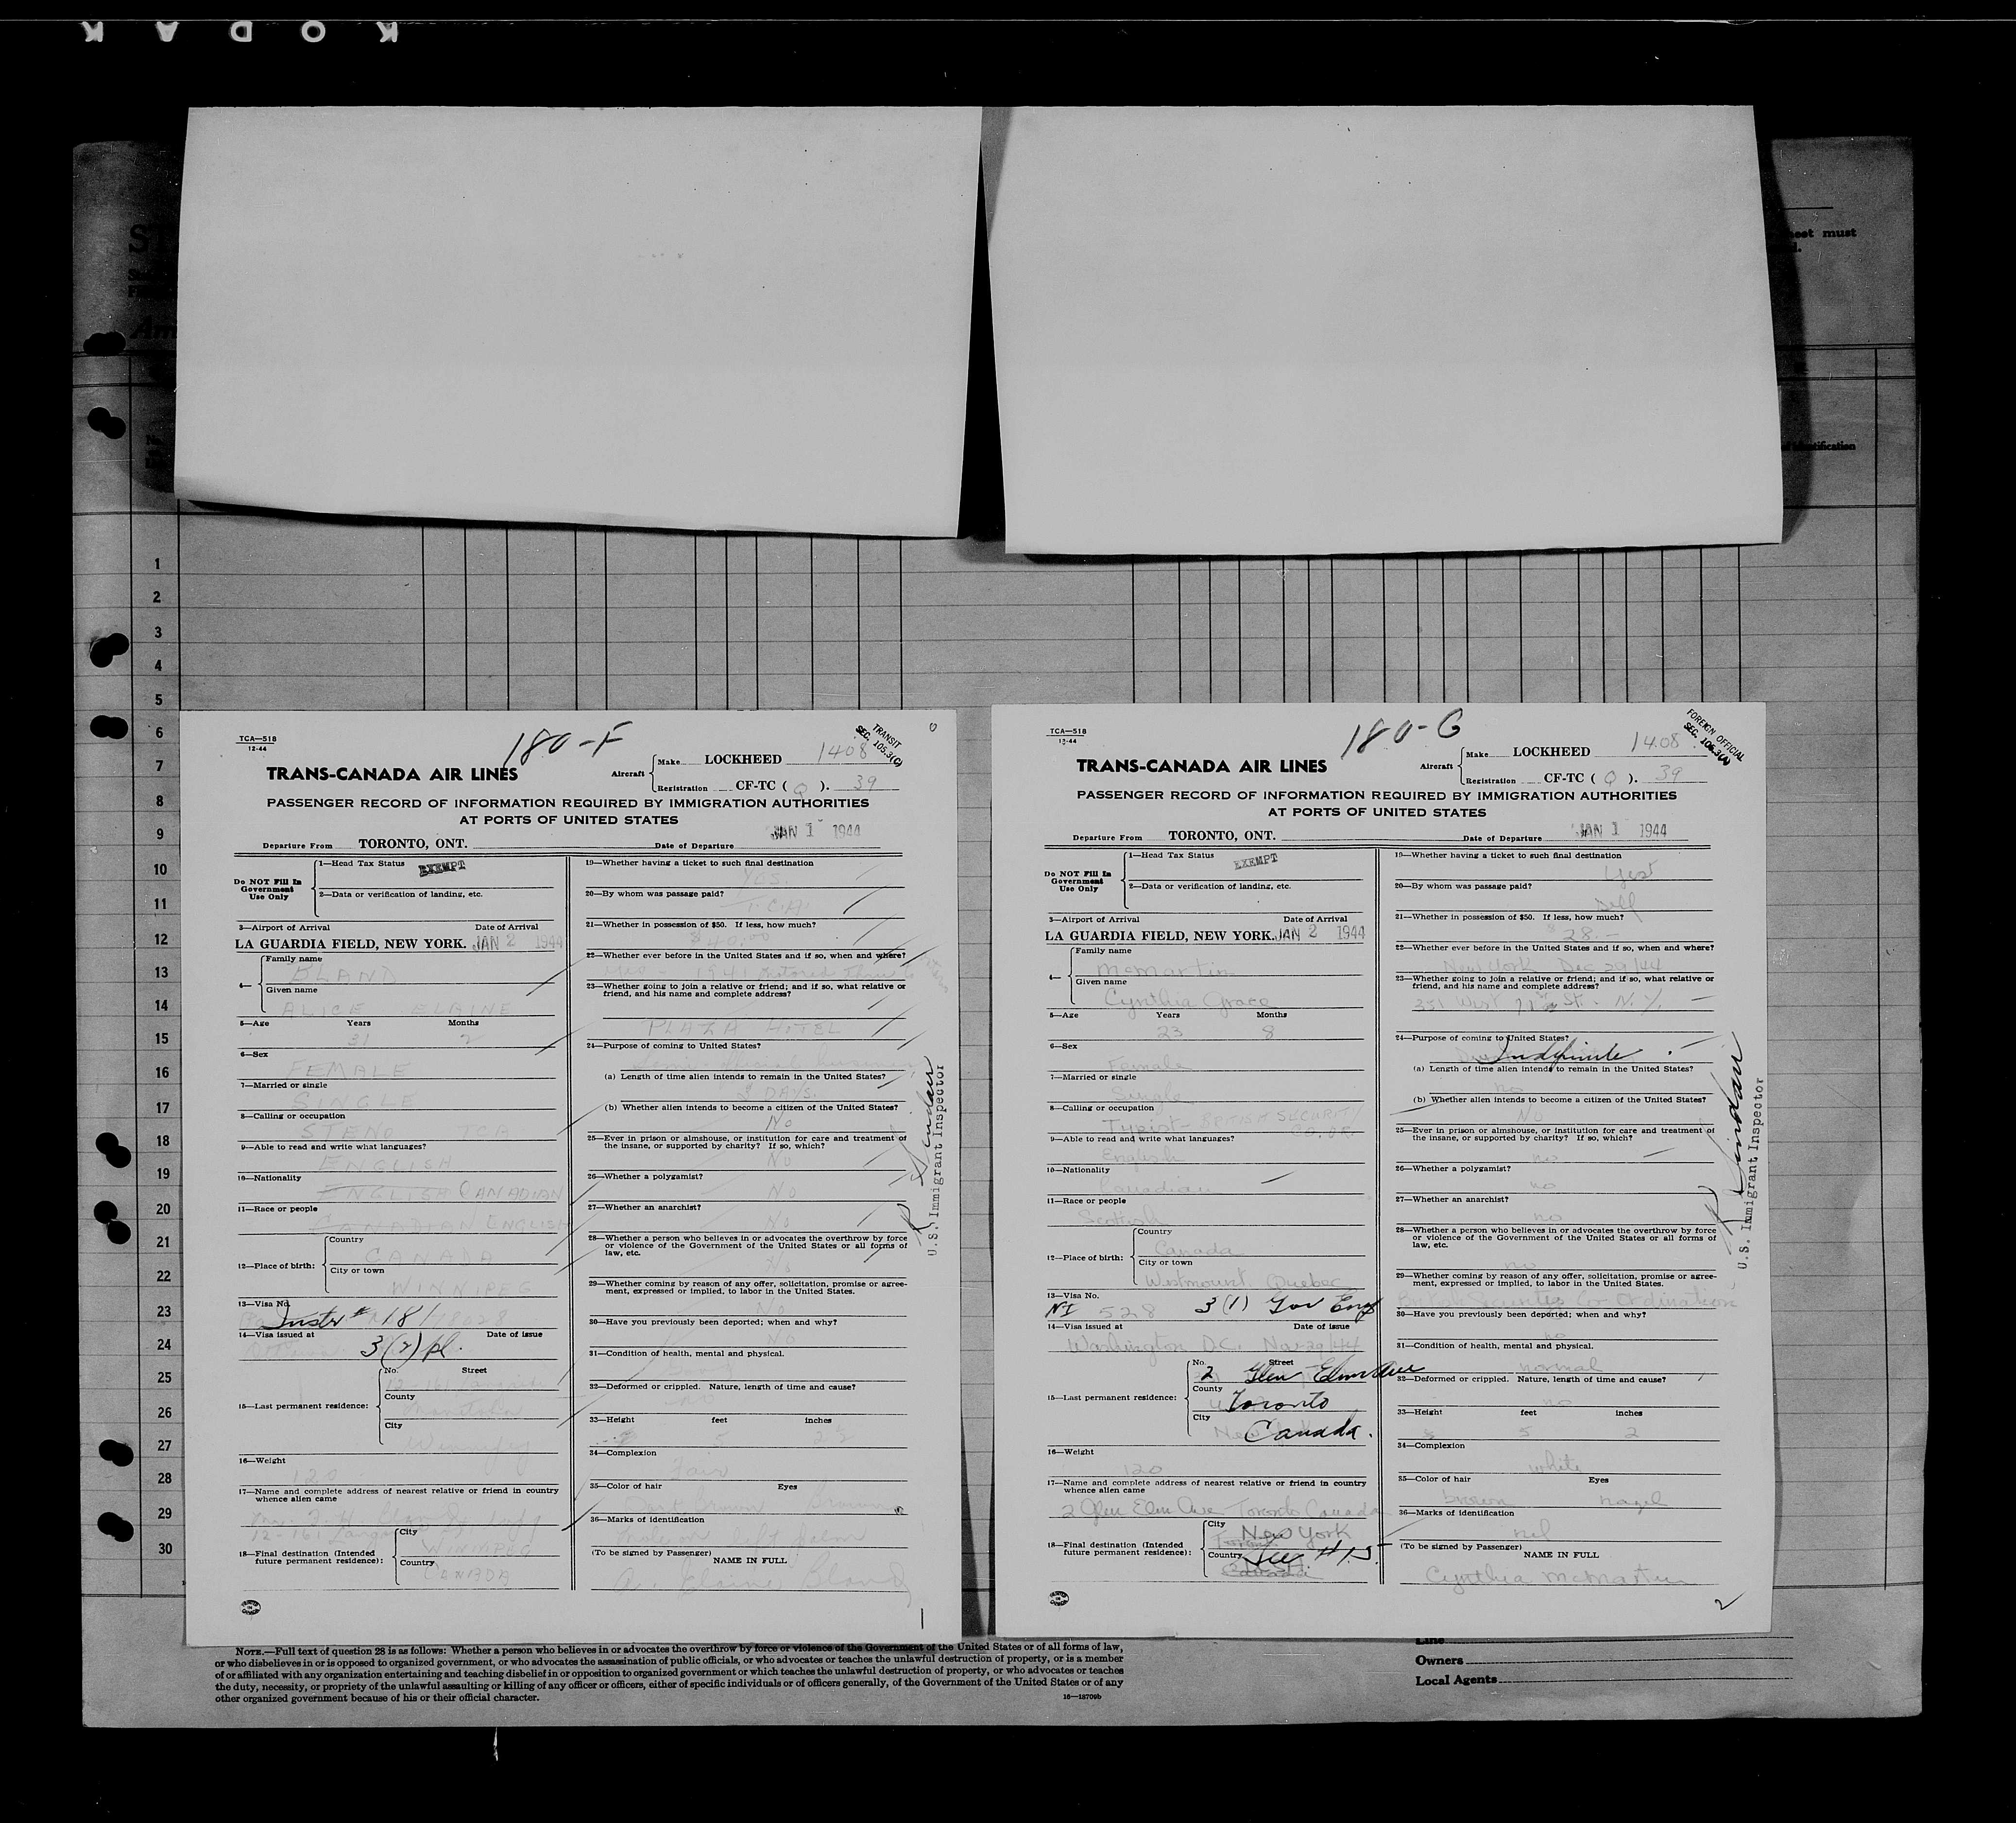Click "TCA-518" form code on form 180-F
This screenshot has height=1823, width=2016.
[x=257, y=739]
